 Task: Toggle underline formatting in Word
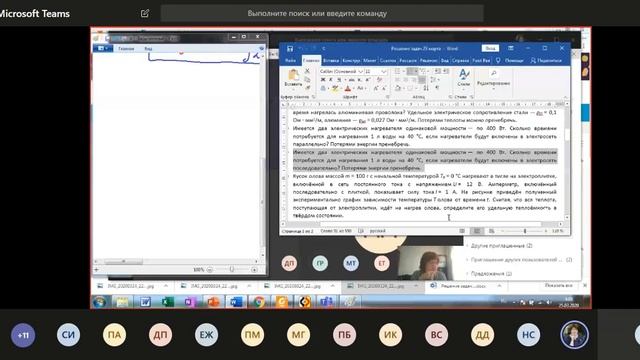338,80
